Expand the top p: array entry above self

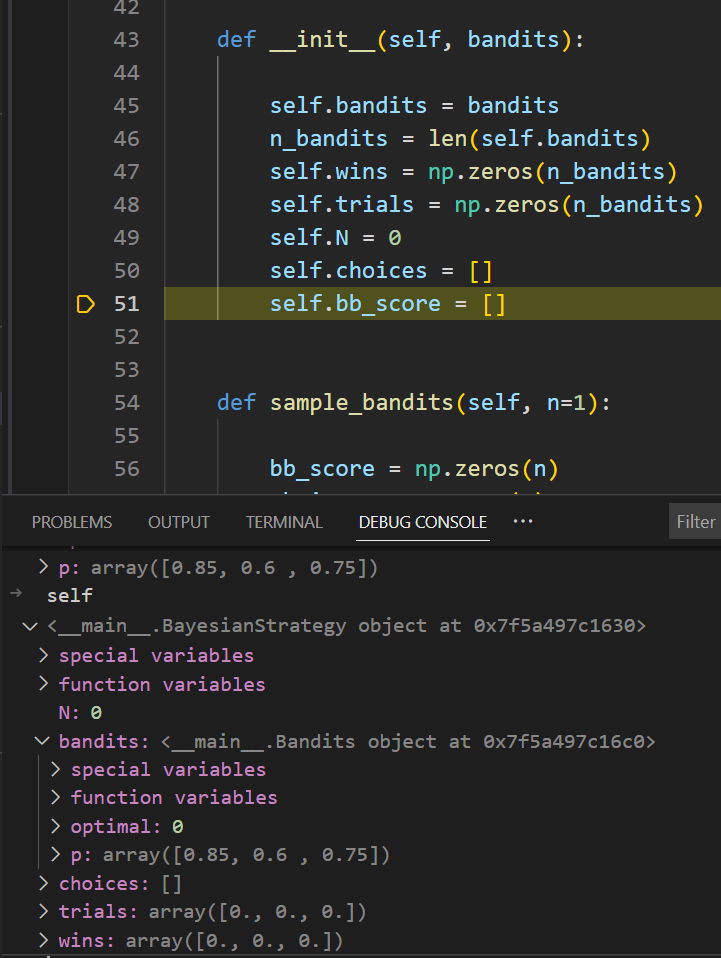43,567
